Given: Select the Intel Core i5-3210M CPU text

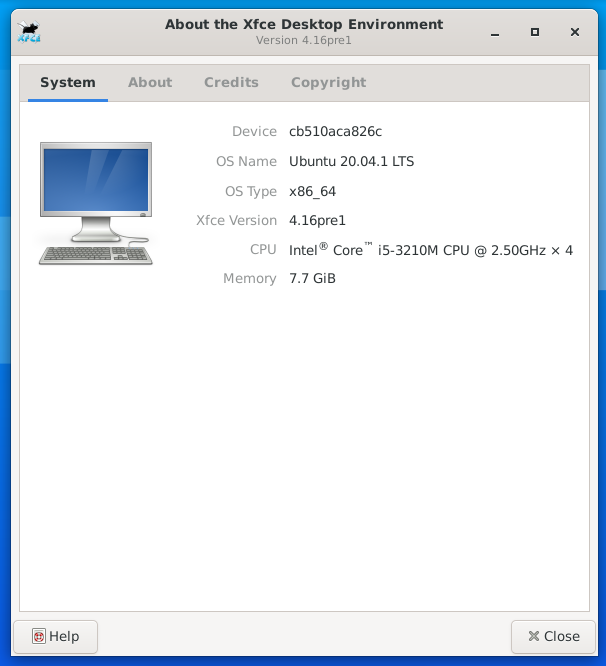Looking at the screenshot, I should point(431,250).
